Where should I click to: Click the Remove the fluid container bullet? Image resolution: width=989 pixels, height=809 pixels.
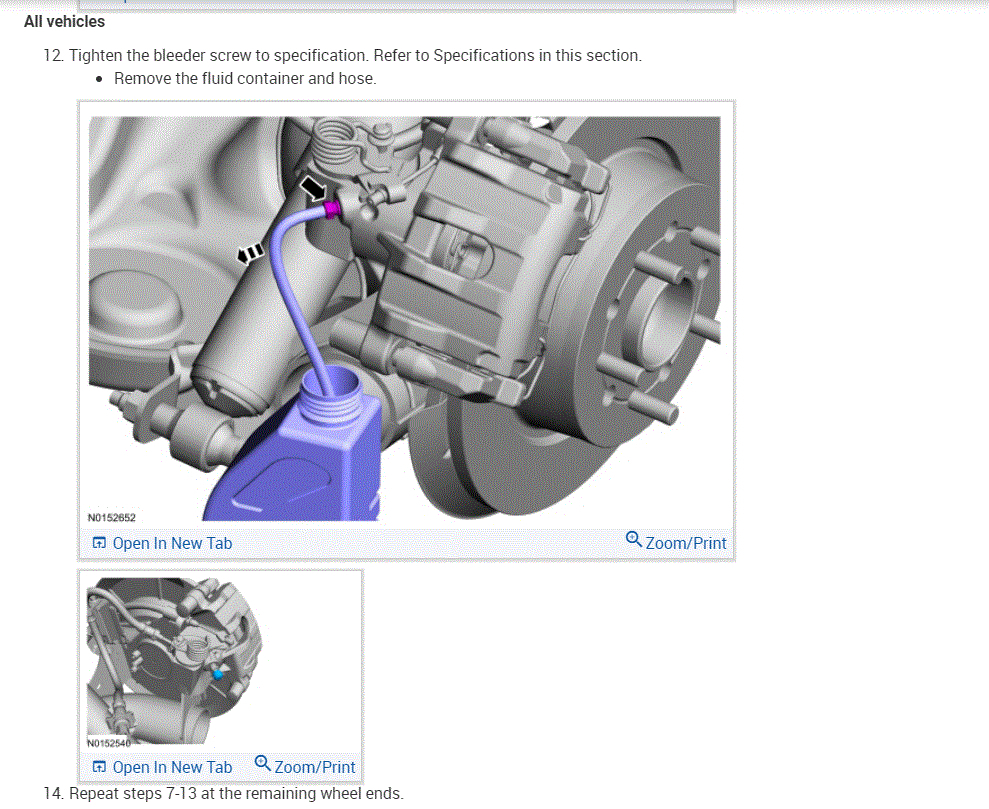[245, 79]
